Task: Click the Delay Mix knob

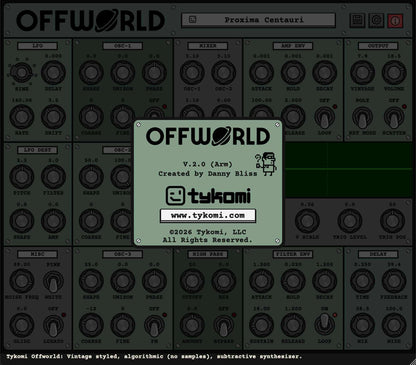Action: pyautogui.click(x=362, y=325)
